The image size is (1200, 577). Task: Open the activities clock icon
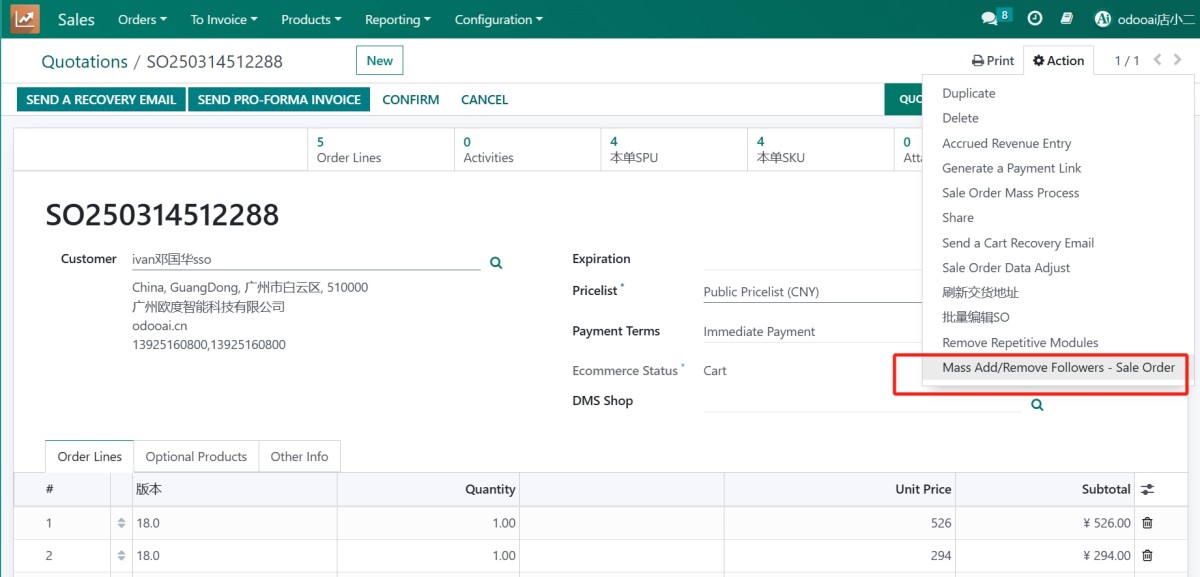tap(1035, 19)
